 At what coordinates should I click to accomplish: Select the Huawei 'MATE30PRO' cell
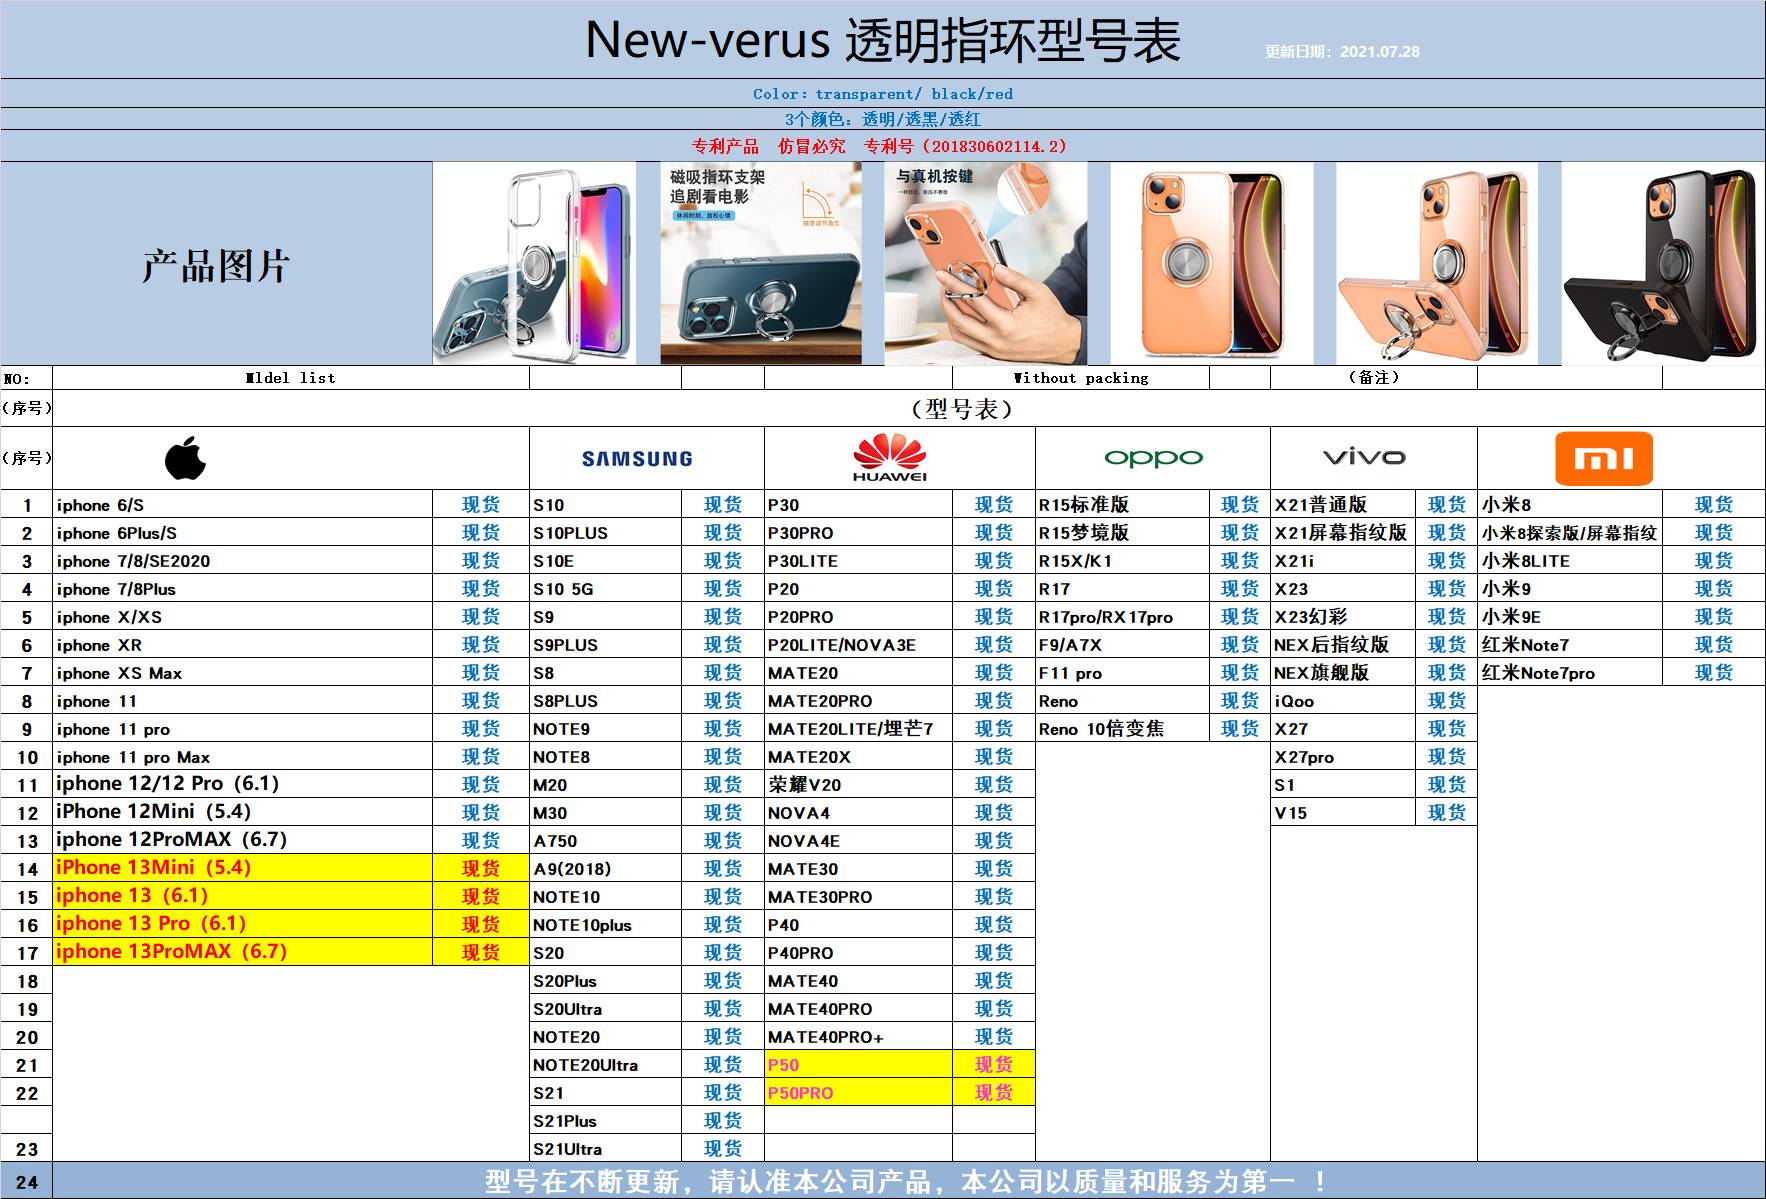click(x=858, y=896)
